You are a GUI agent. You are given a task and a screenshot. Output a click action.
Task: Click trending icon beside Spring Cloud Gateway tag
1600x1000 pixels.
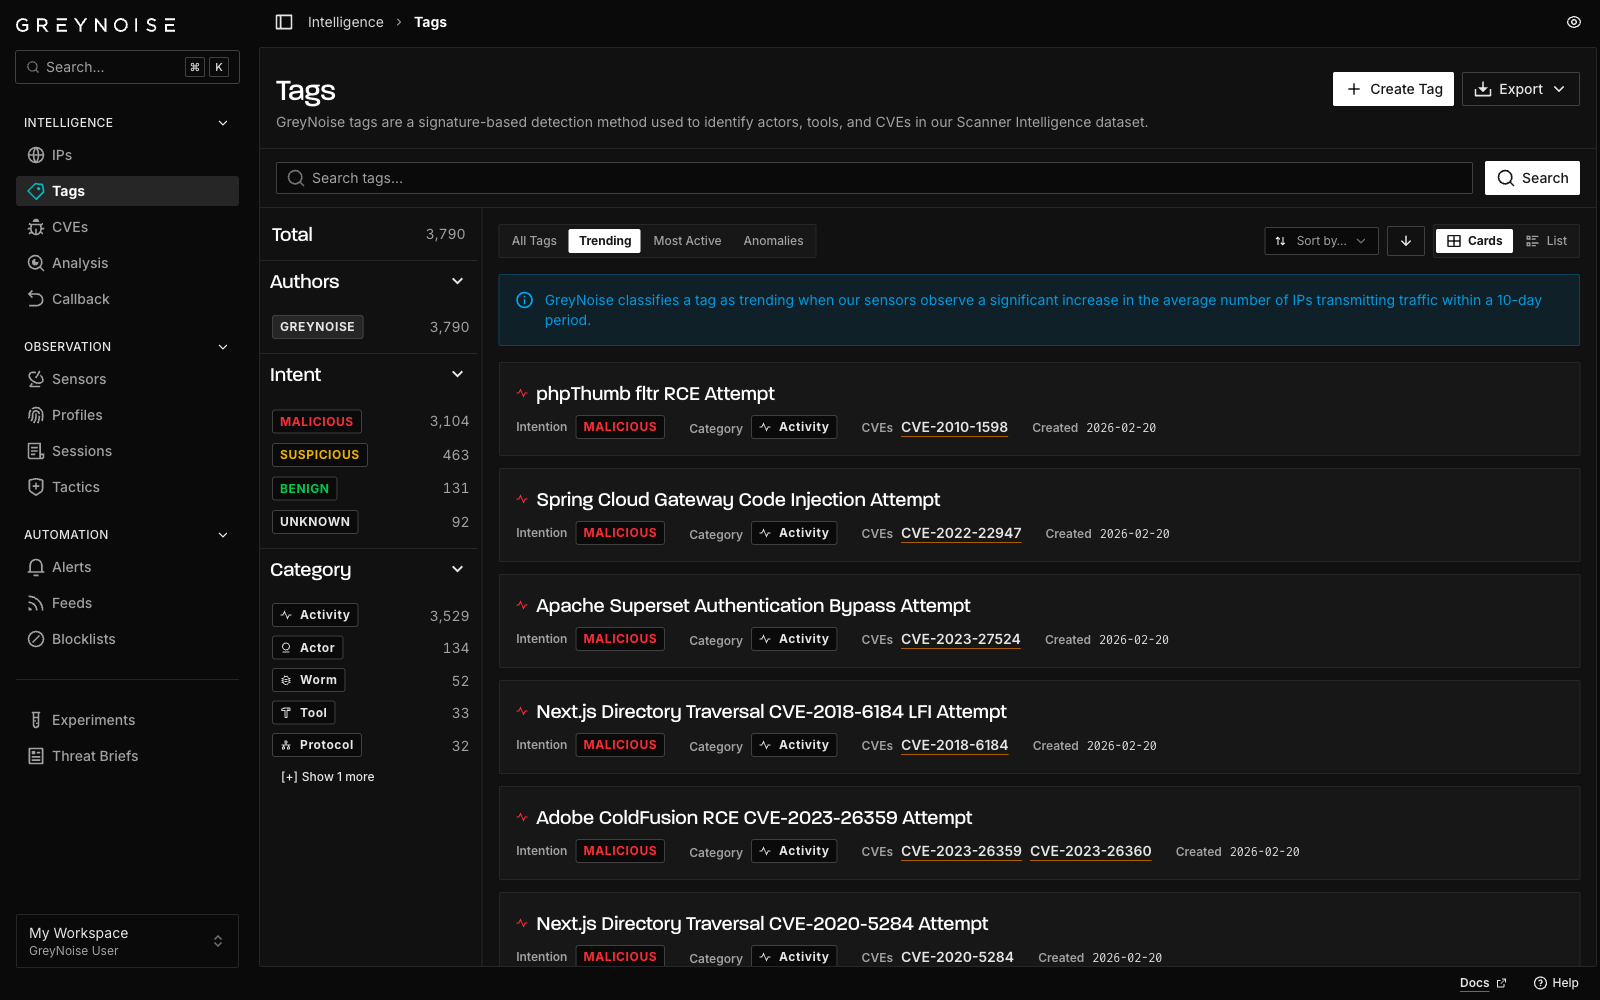[x=522, y=499]
